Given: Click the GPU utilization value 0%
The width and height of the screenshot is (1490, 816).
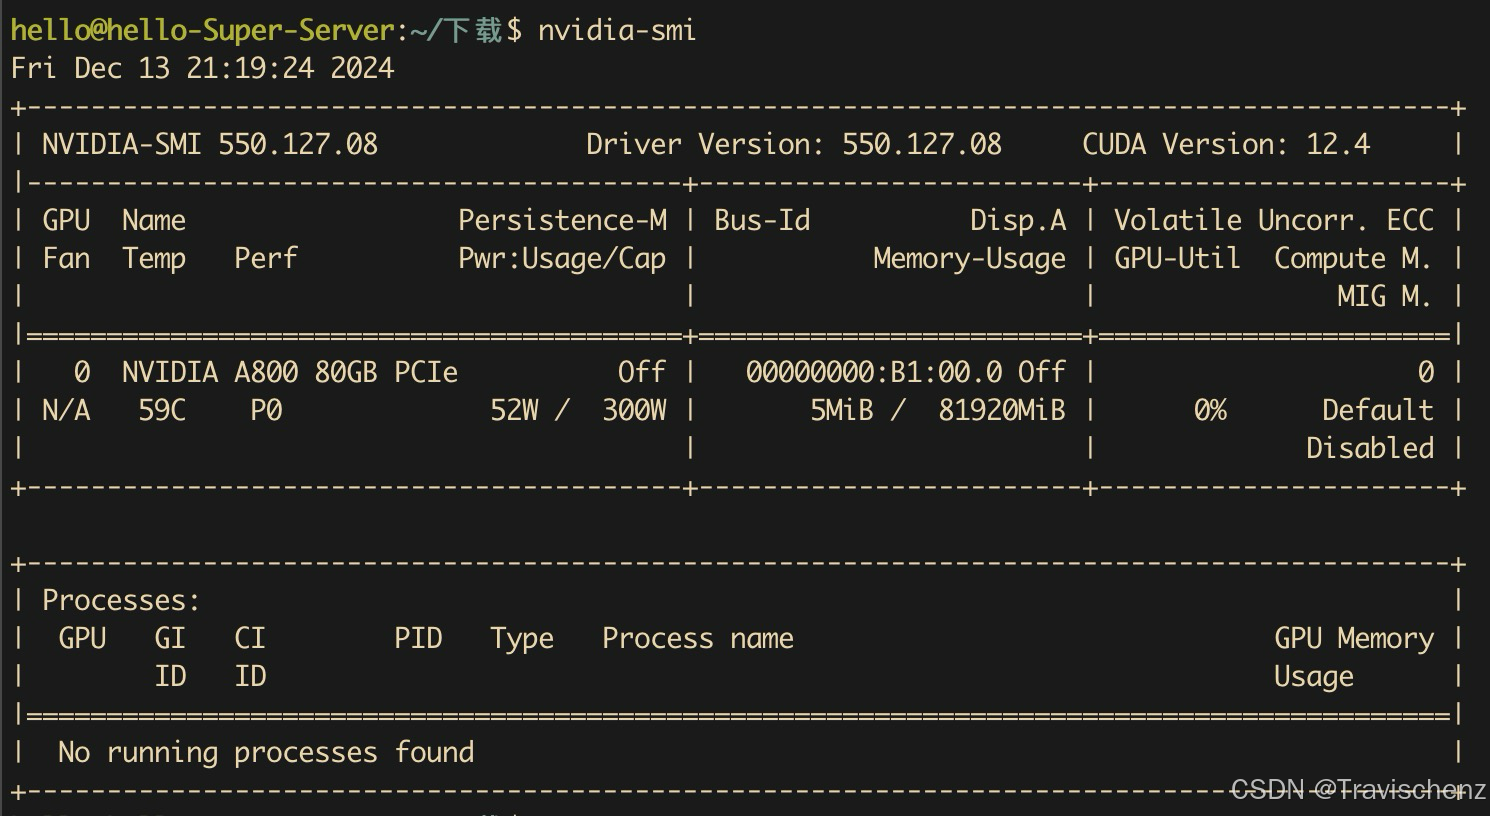Looking at the screenshot, I should [1210, 410].
